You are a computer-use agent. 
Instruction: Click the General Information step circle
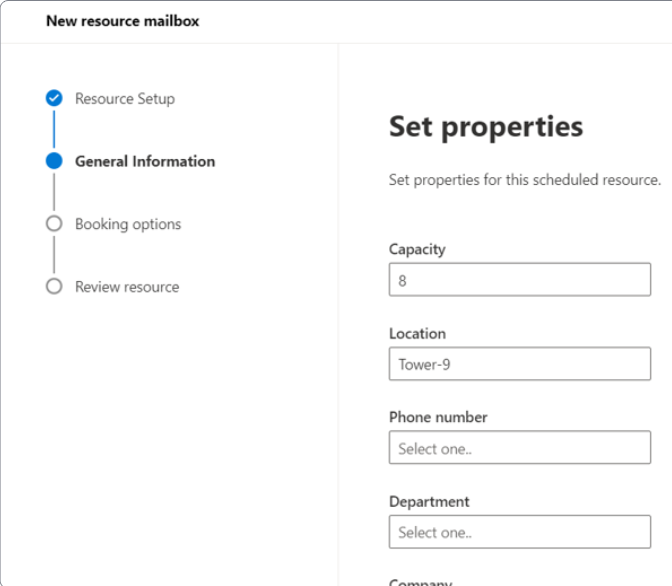54,161
